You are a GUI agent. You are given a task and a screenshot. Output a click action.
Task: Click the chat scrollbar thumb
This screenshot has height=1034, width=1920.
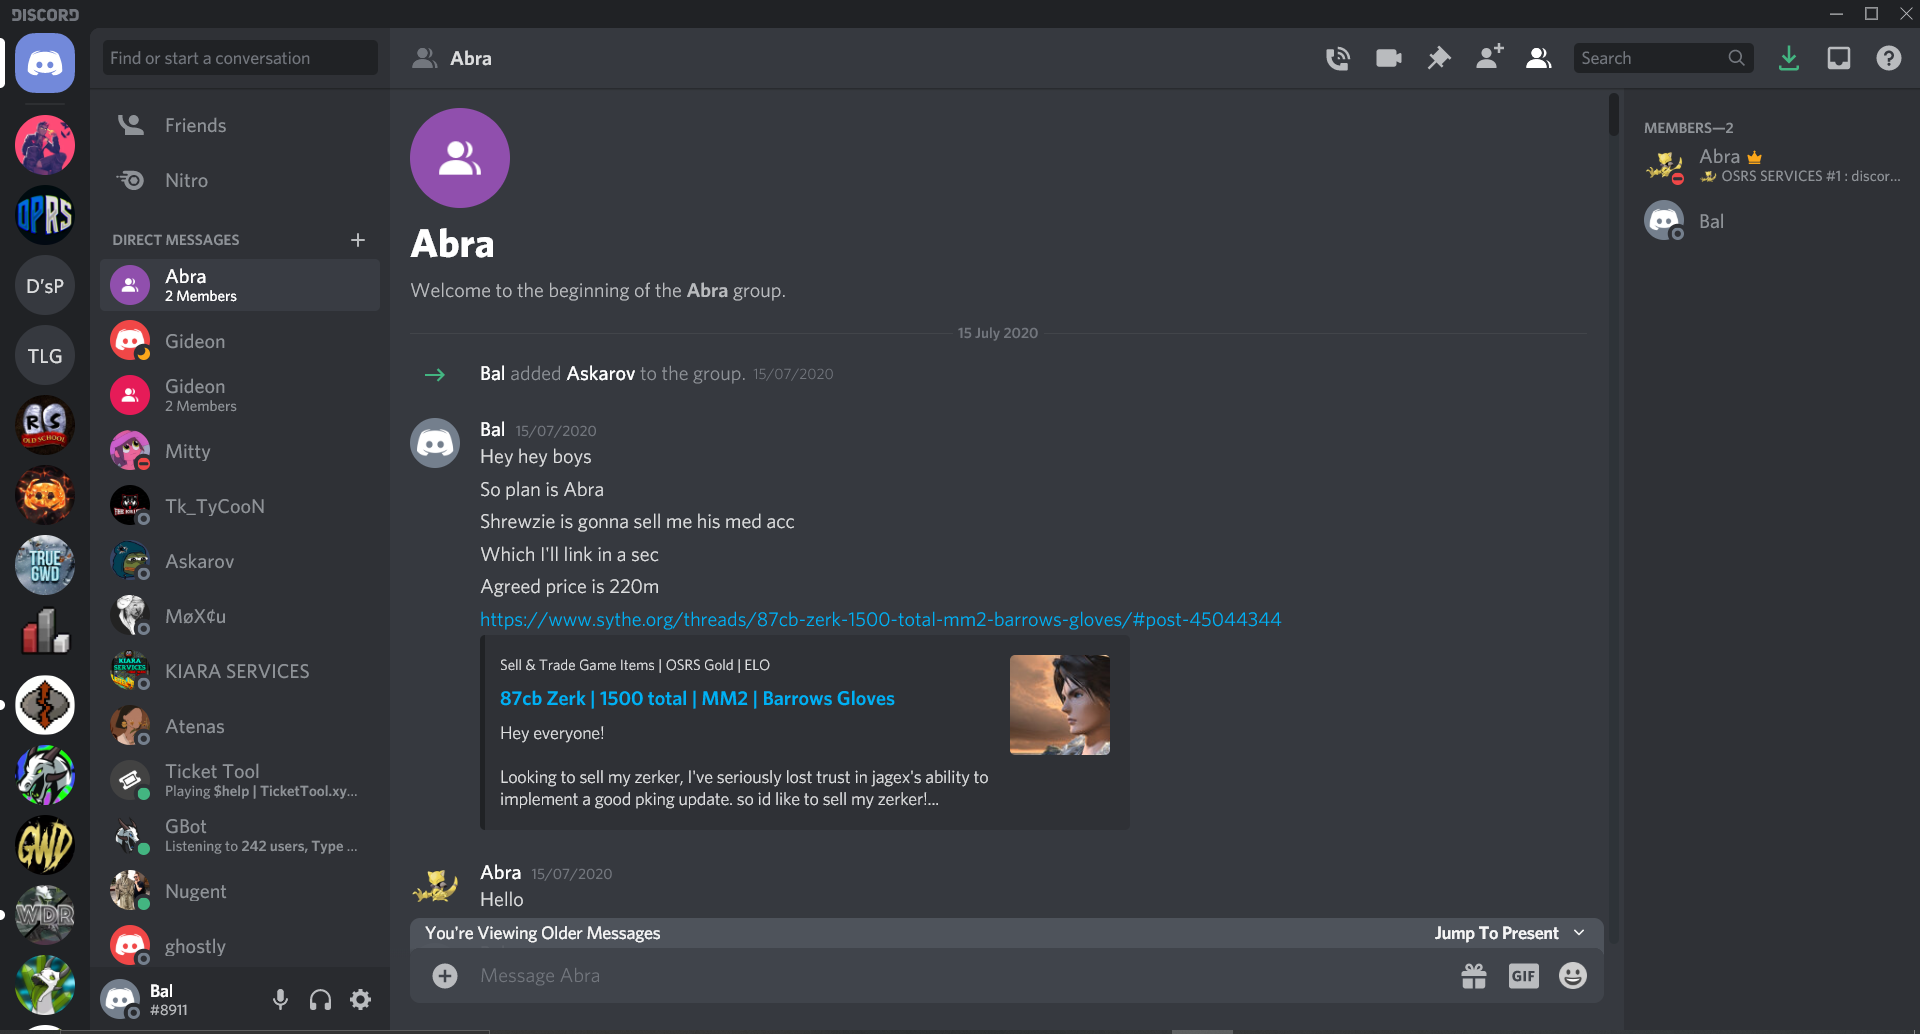pyautogui.click(x=1613, y=114)
